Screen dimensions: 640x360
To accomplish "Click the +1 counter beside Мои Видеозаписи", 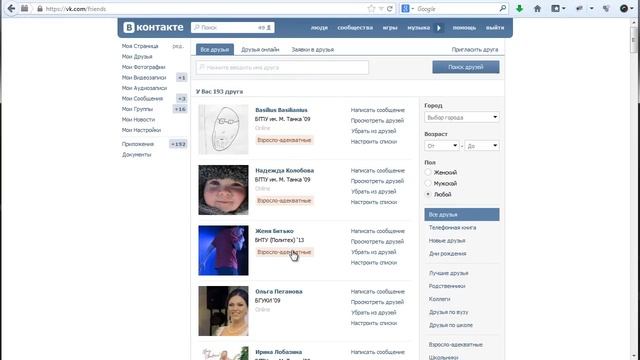I will click(182, 78).
